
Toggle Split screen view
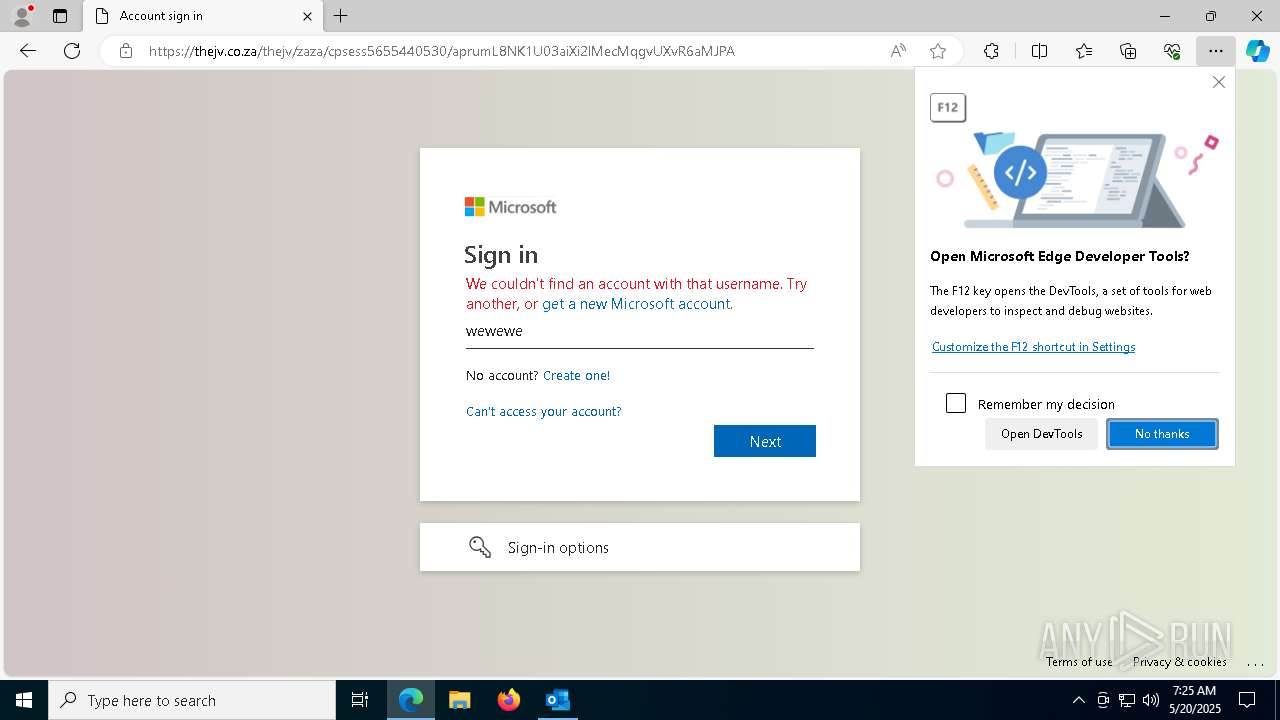pos(1039,51)
